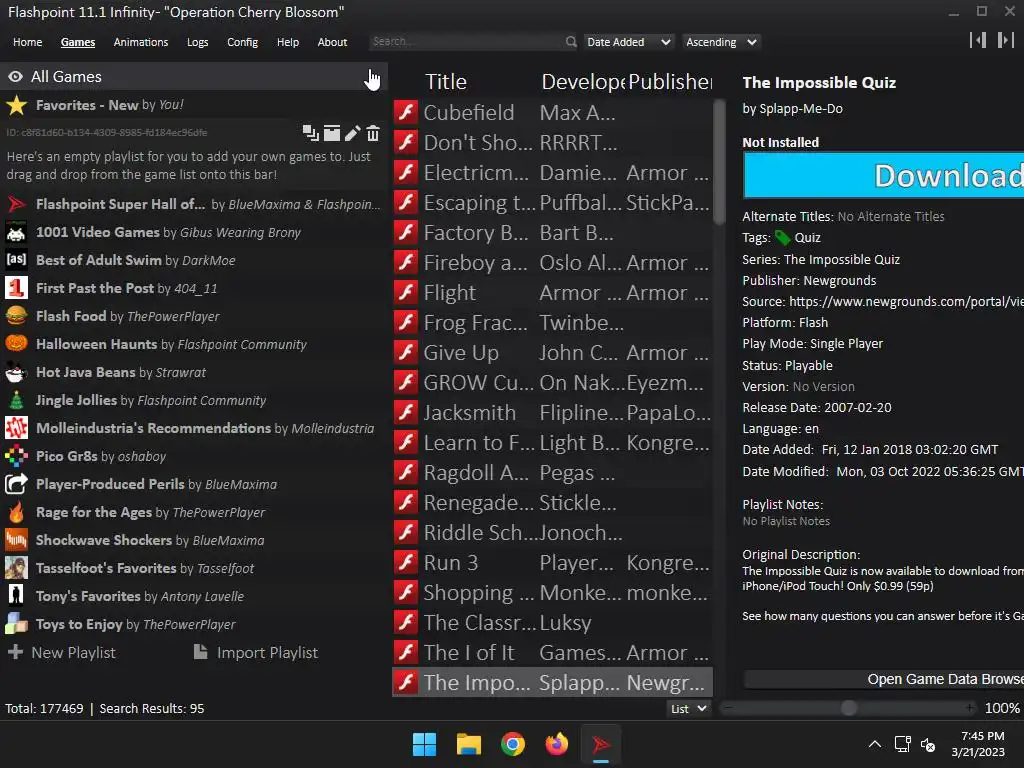Toggle left sidebar with top-right icon

(978, 40)
